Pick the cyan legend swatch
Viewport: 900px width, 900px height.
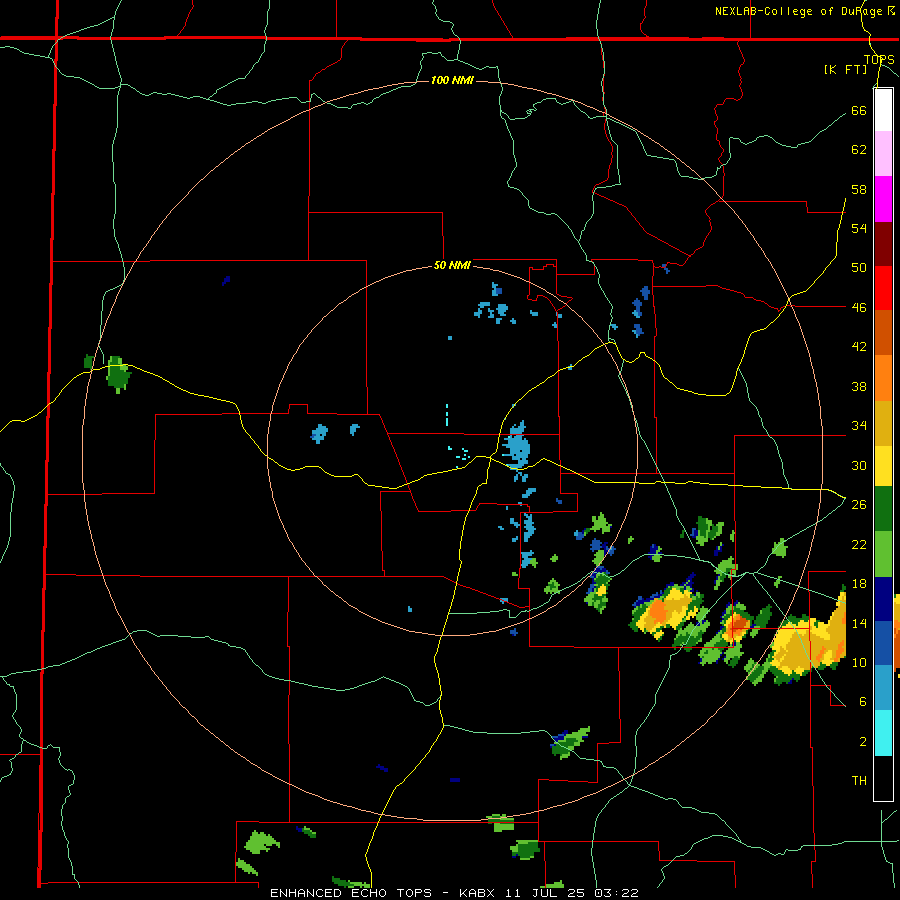pyautogui.click(x=883, y=733)
